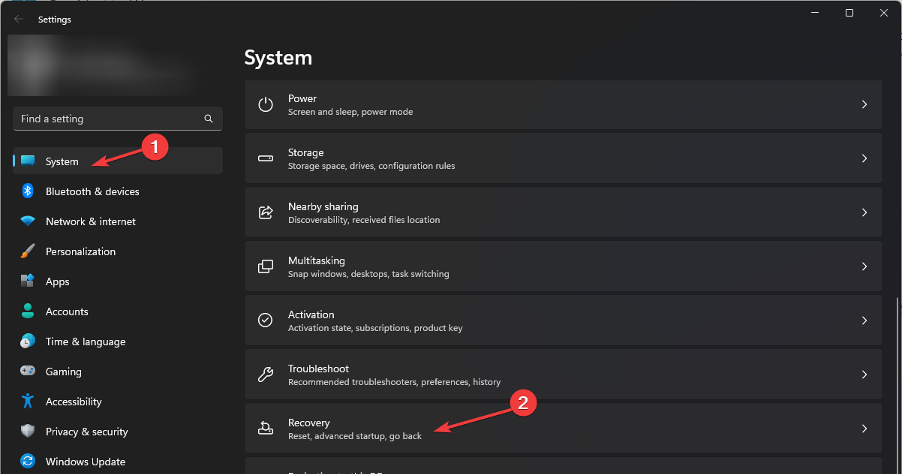Click the Power icon in System list
The height and width of the screenshot is (474, 902).
[265, 105]
